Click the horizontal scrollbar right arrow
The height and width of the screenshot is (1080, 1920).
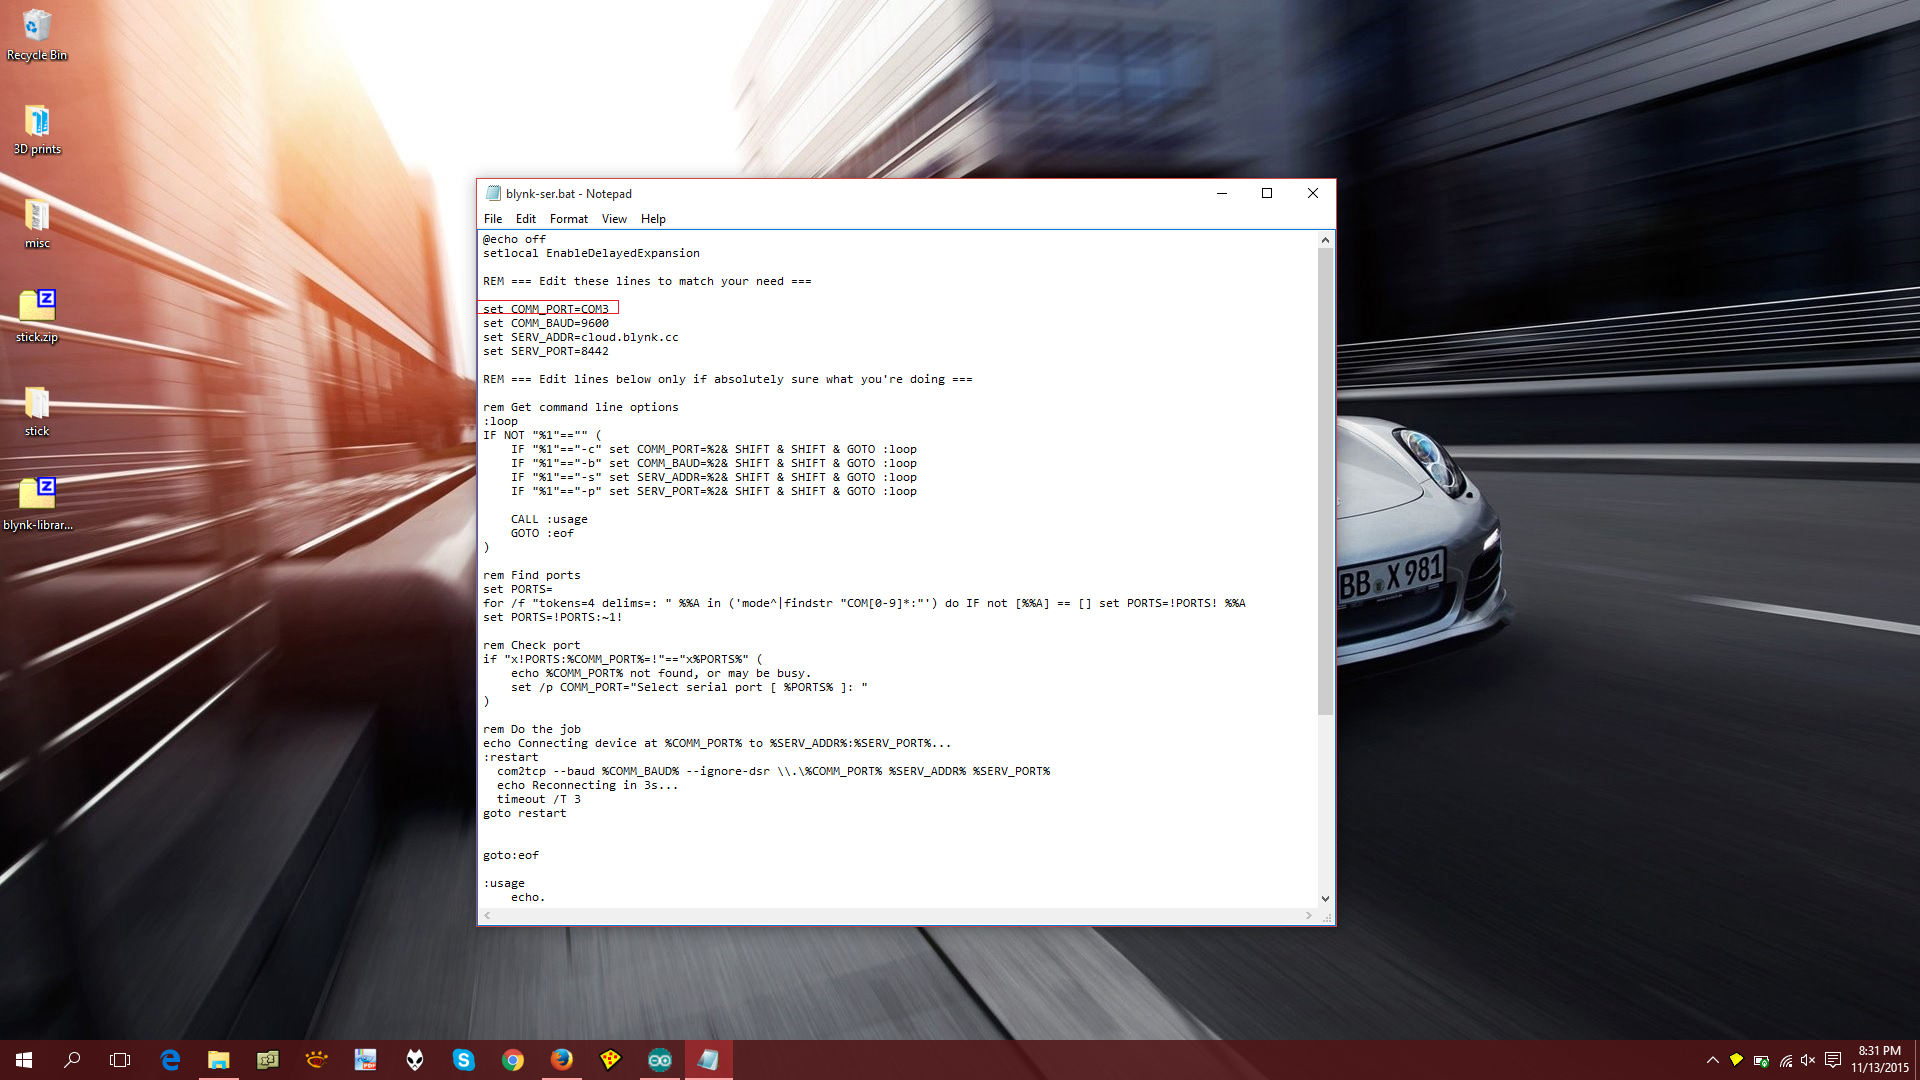(x=1309, y=916)
